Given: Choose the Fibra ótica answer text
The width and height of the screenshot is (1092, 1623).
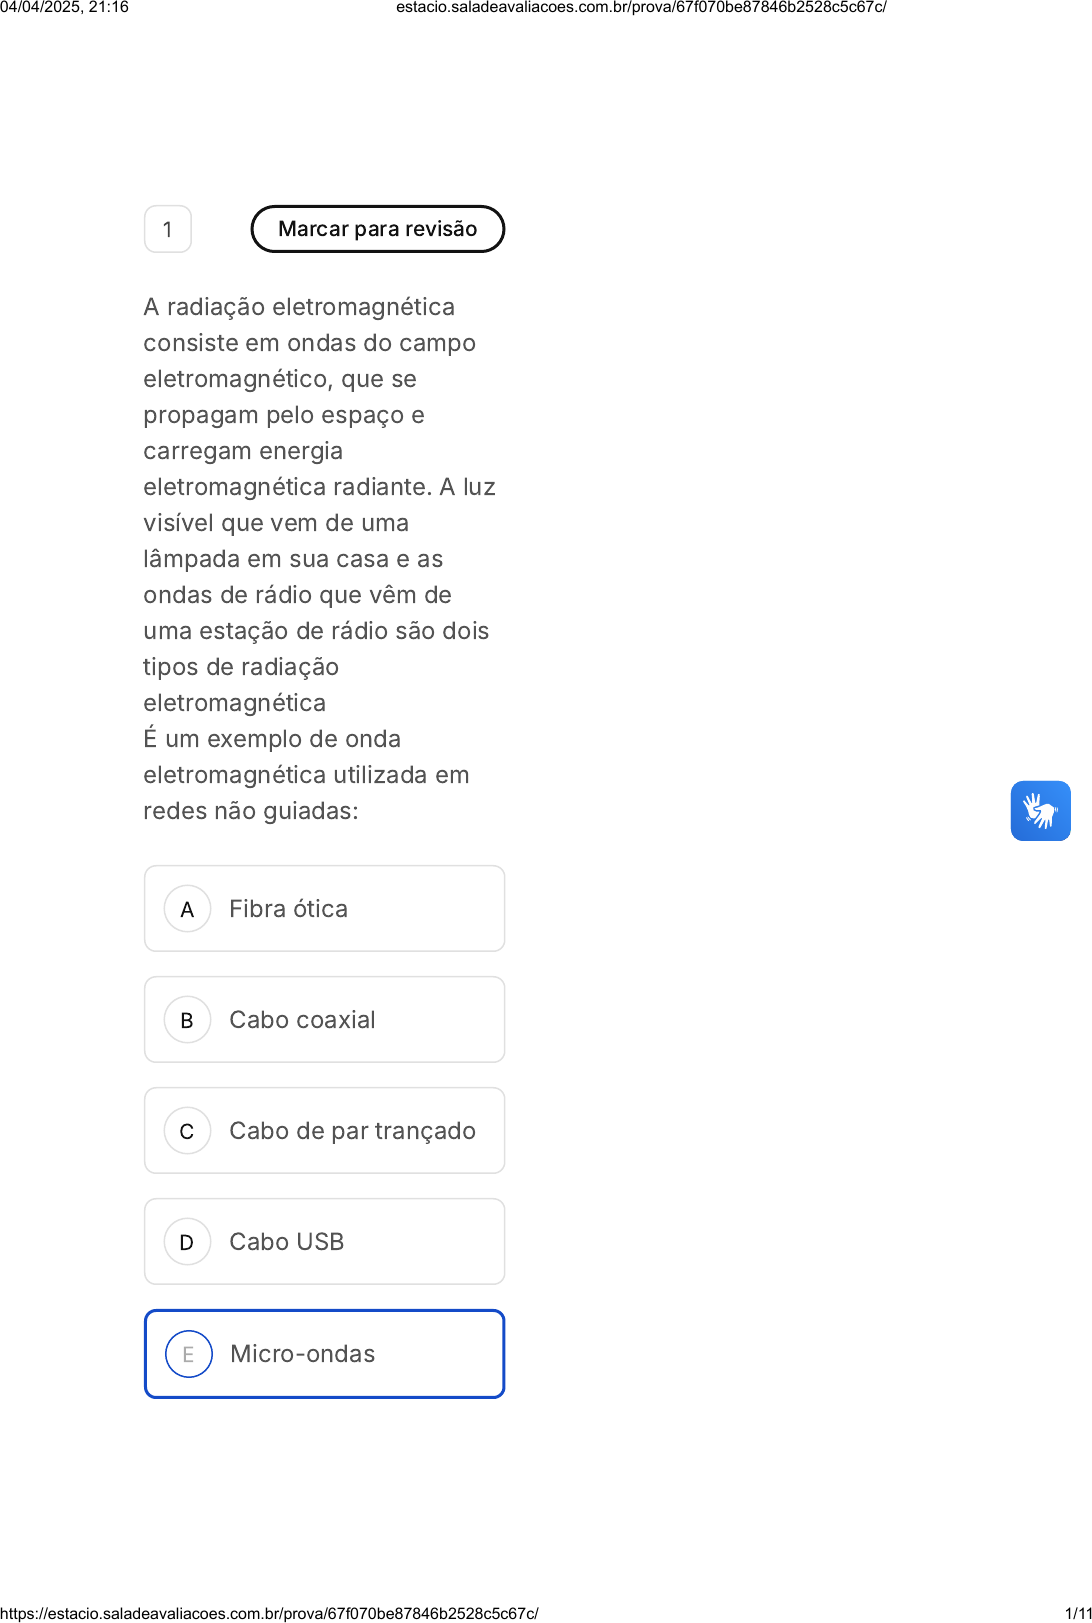Looking at the screenshot, I should 288,909.
